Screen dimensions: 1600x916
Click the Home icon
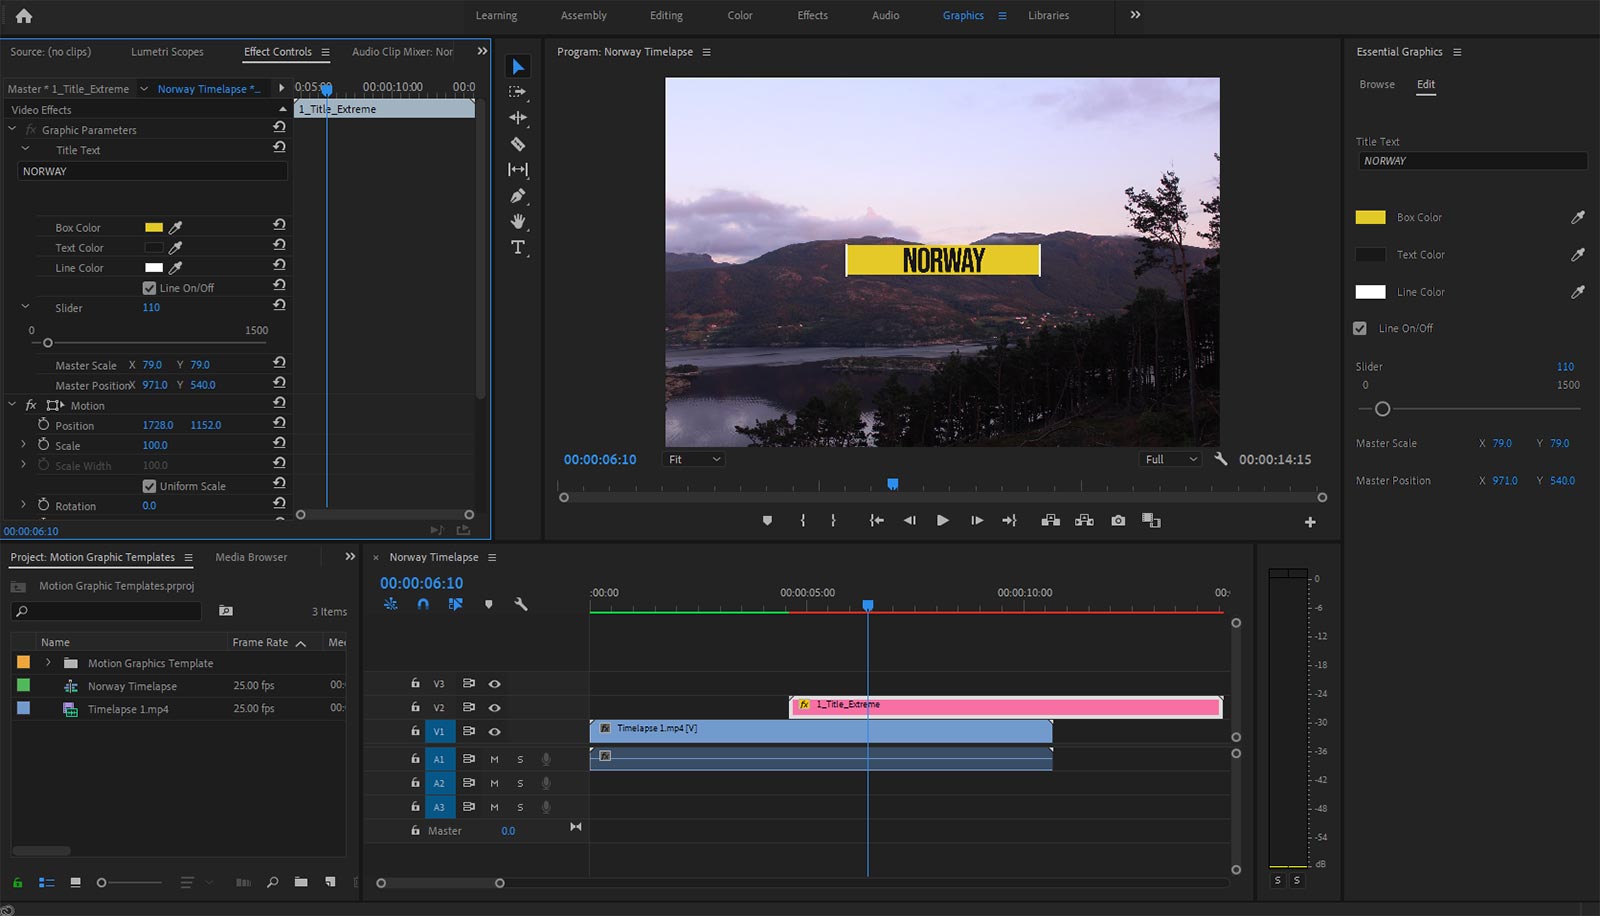pyautogui.click(x=24, y=15)
